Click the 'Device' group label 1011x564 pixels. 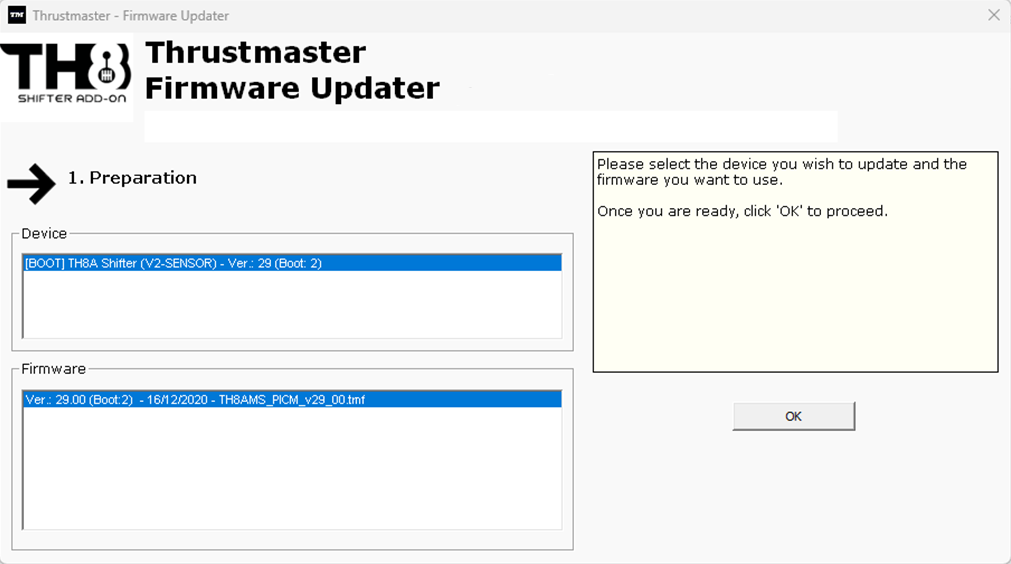44,233
